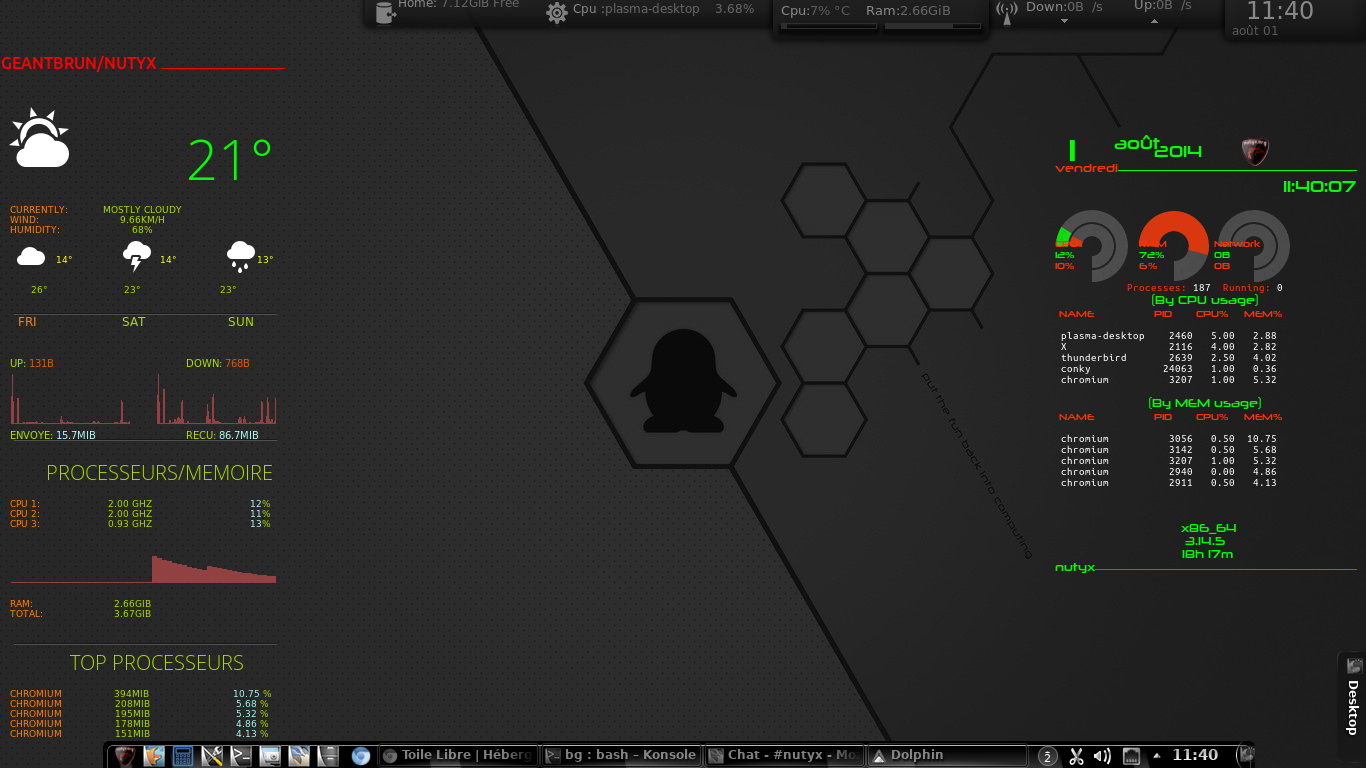Image resolution: width=1366 pixels, height=768 pixels.
Task: Launch the terminal from the quick-launch bar
Action: 240,756
